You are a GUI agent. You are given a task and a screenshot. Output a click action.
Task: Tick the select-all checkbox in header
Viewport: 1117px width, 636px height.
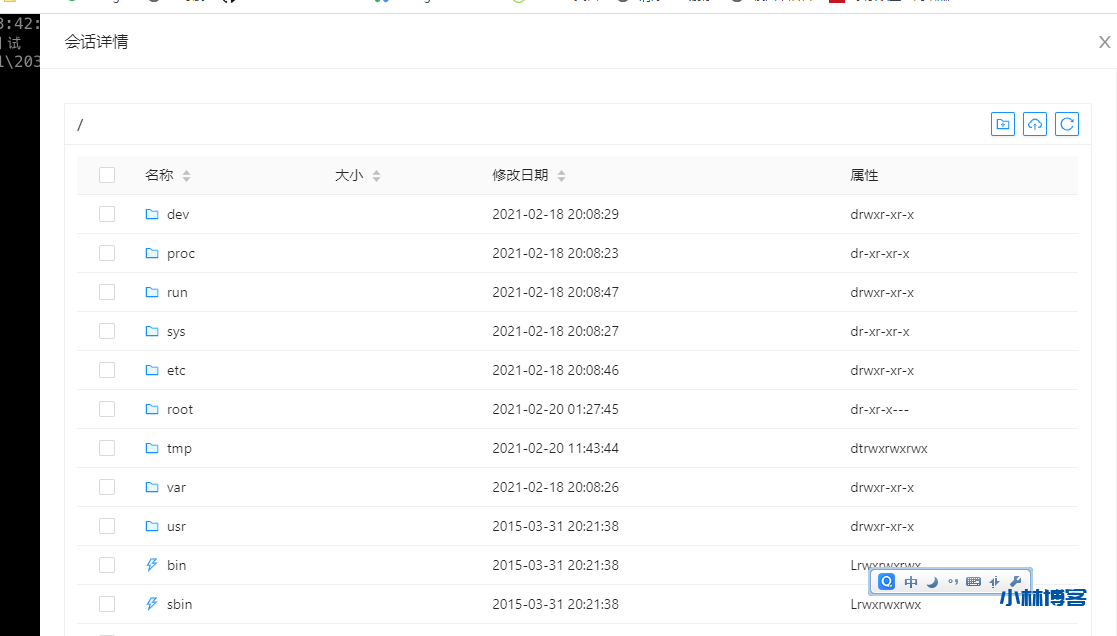(107, 175)
